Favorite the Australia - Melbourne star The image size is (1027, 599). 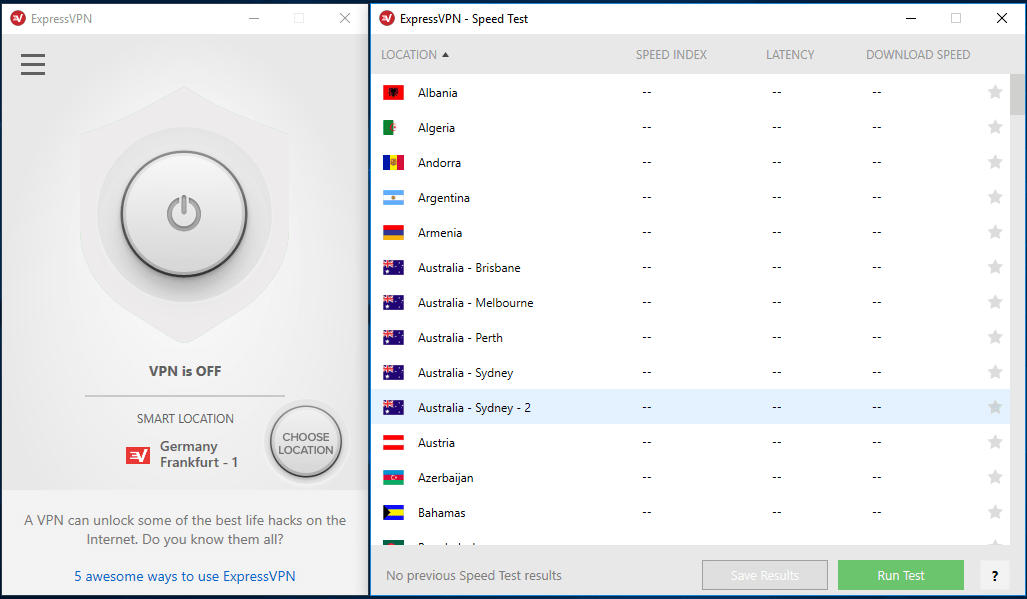[x=995, y=302]
